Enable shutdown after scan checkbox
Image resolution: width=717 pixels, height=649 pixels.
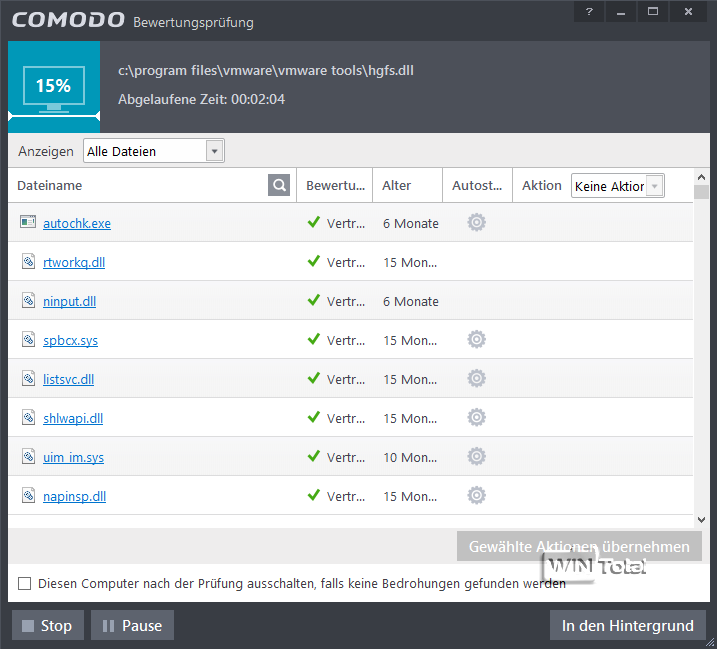tap(24, 583)
